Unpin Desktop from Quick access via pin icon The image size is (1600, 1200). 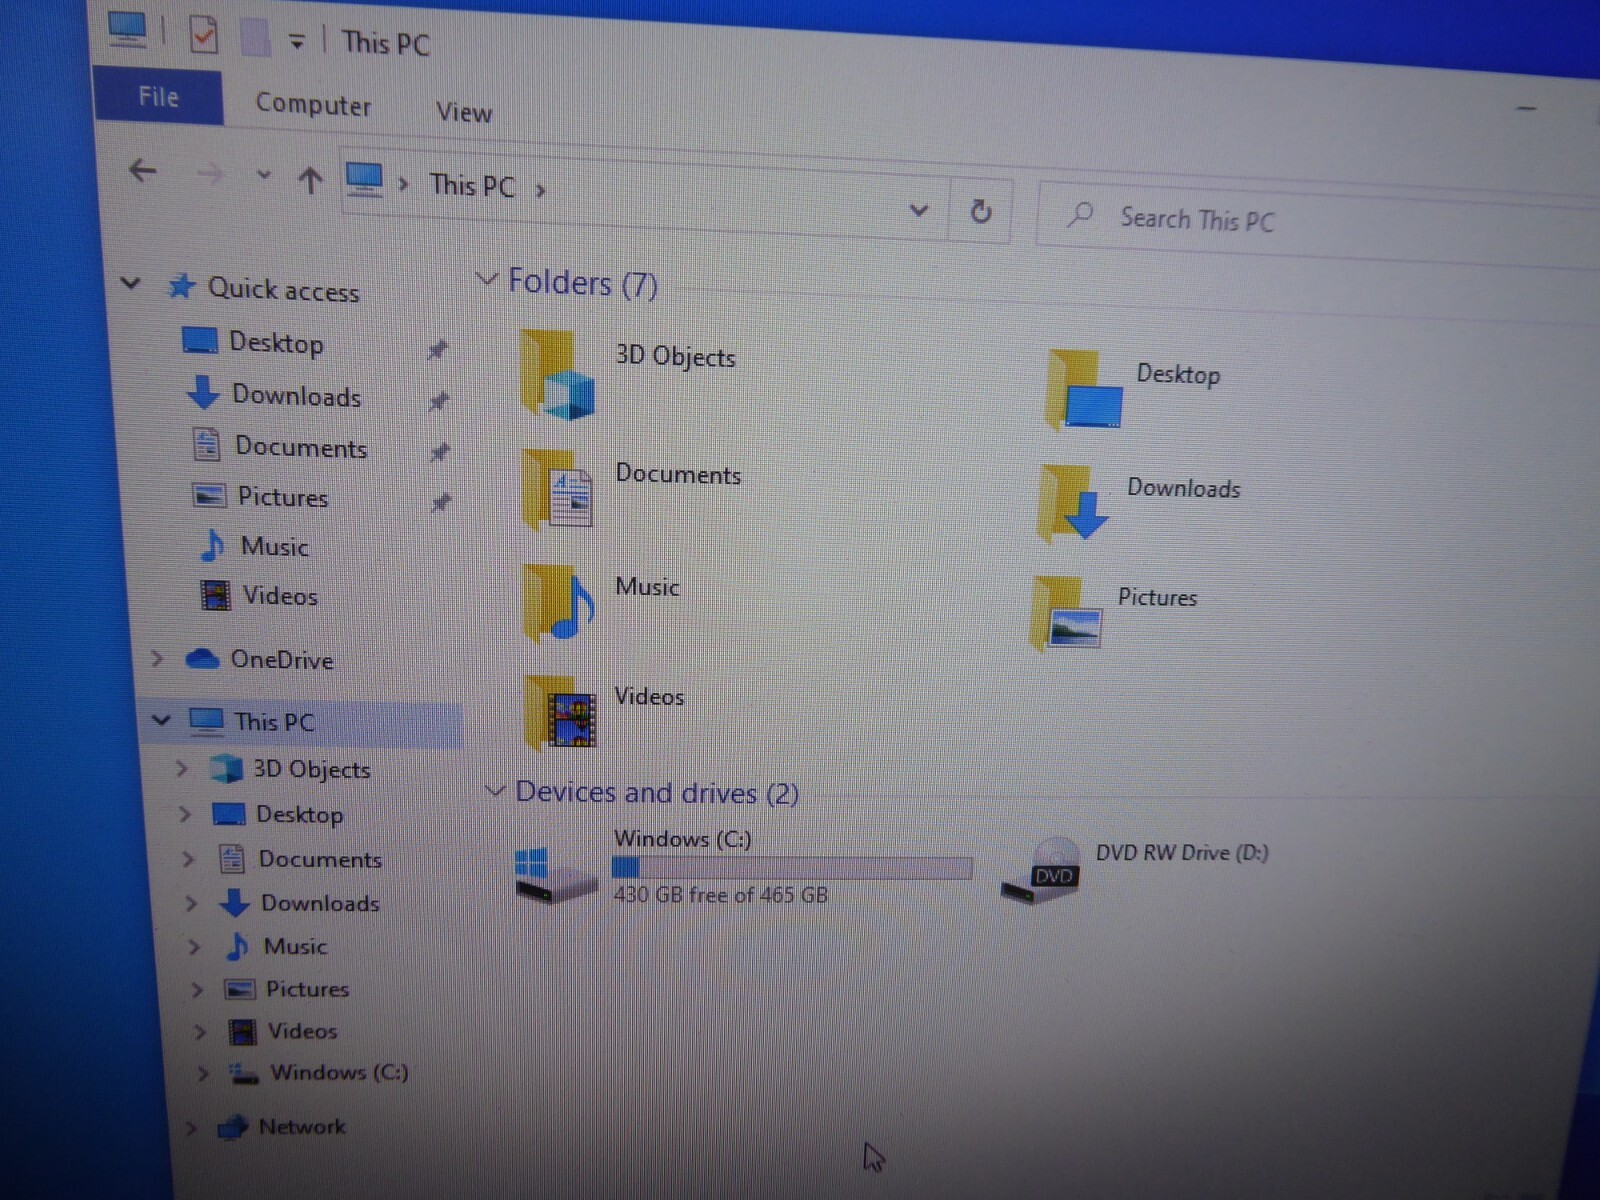point(437,350)
